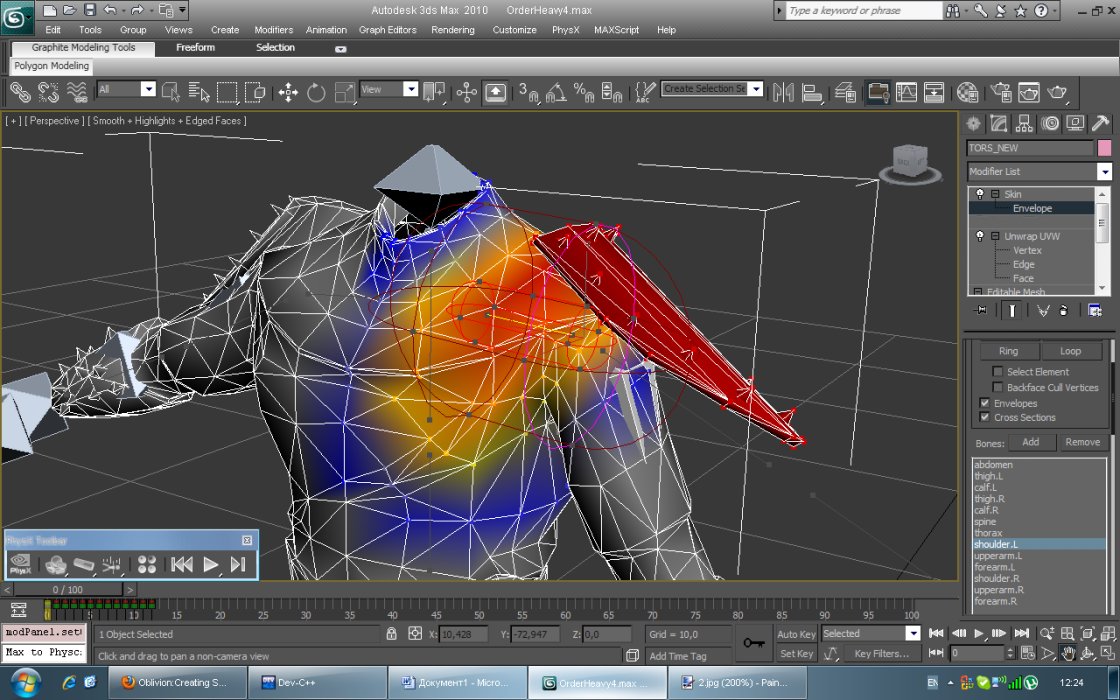Collapse the Unwrap UVW modifier tree
1120x700 pixels.
[994, 236]
